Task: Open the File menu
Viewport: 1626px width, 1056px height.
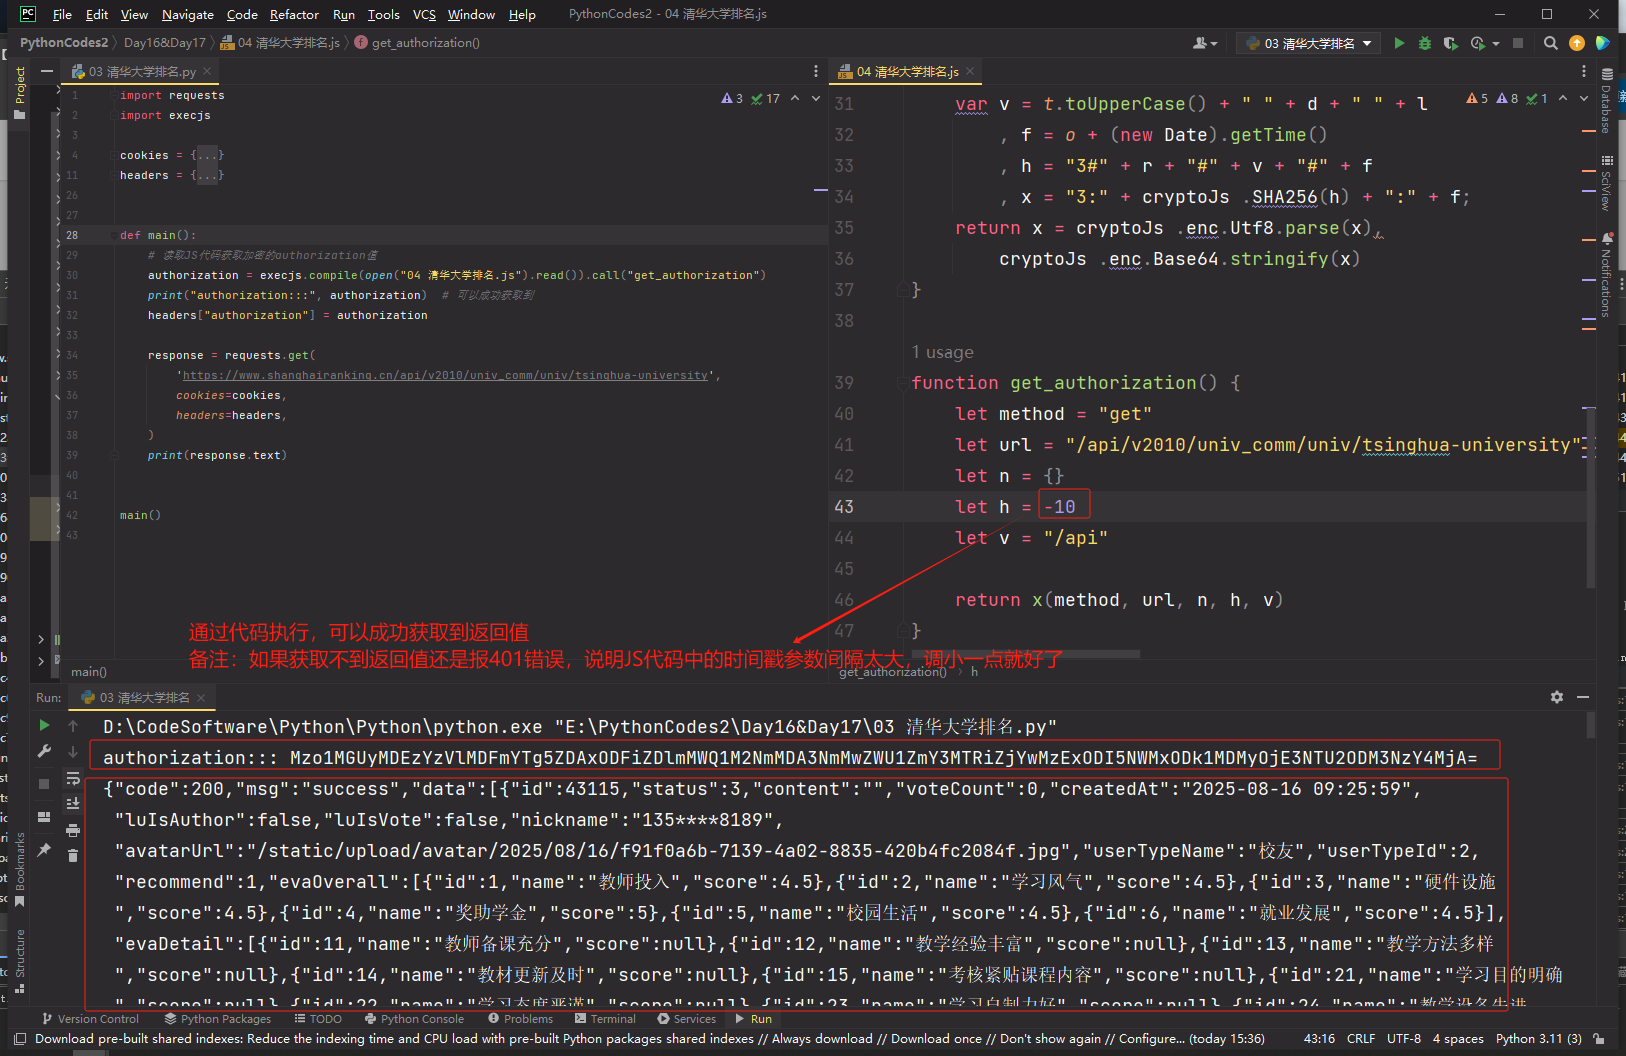Action: click(x=62, y=14)
